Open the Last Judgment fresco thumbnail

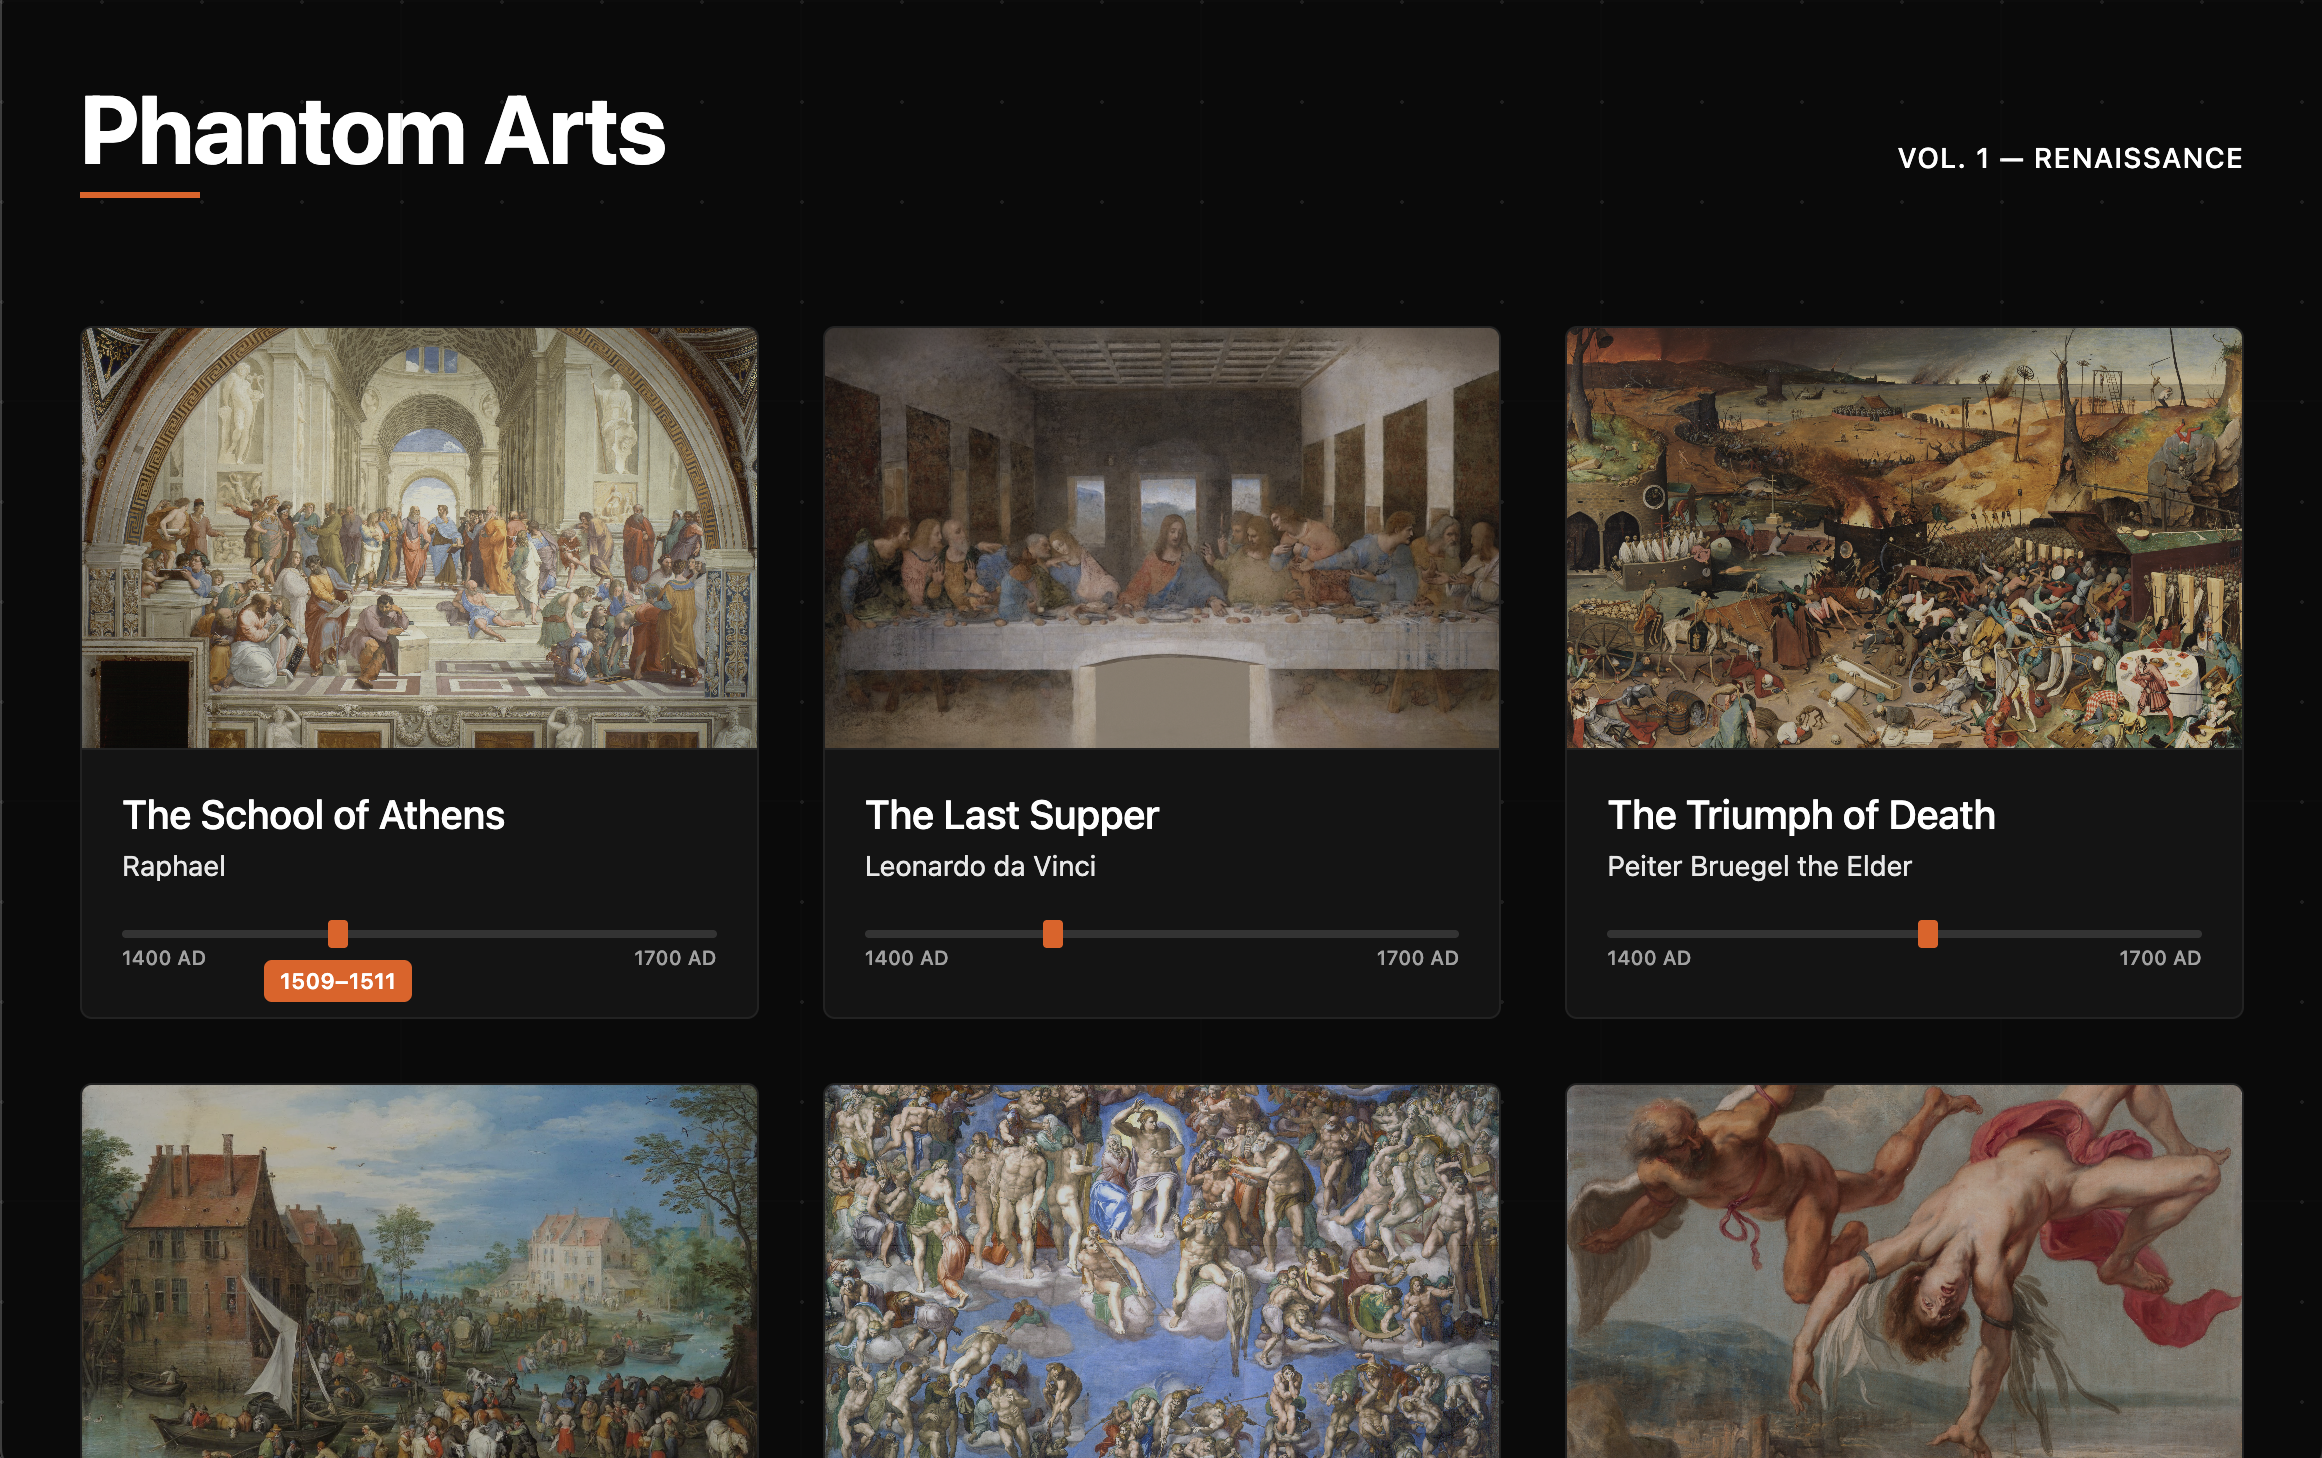[x=1161, y=1270]
